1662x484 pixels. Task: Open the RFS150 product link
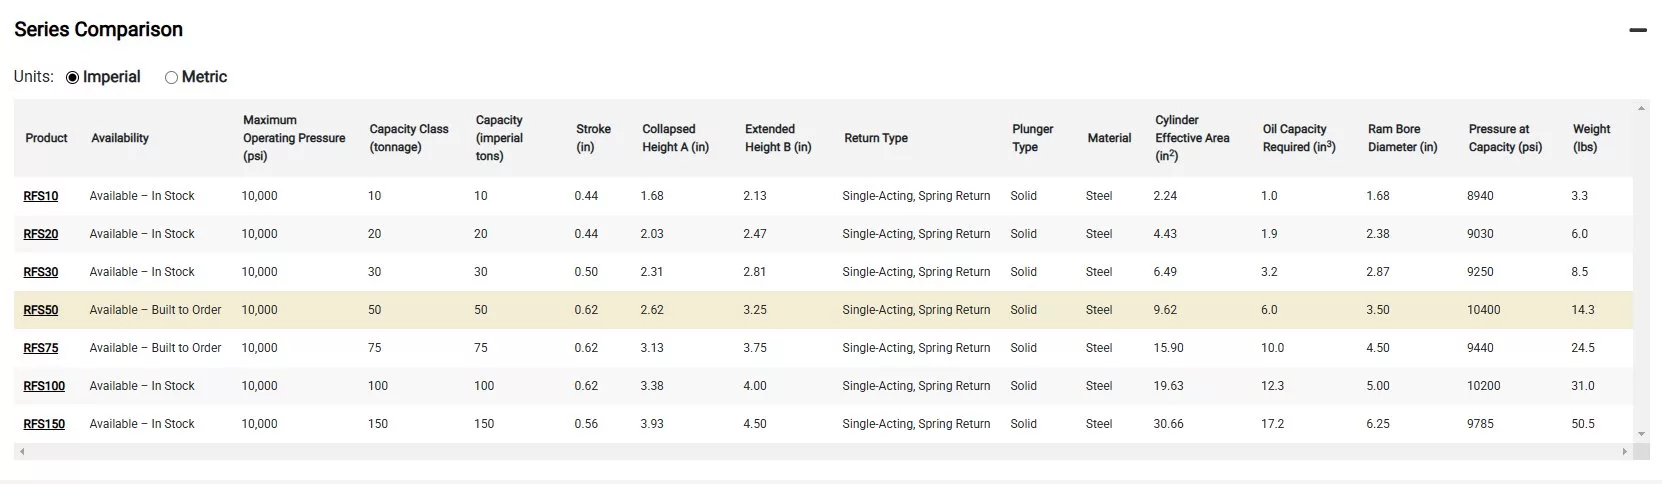[44, 424]
